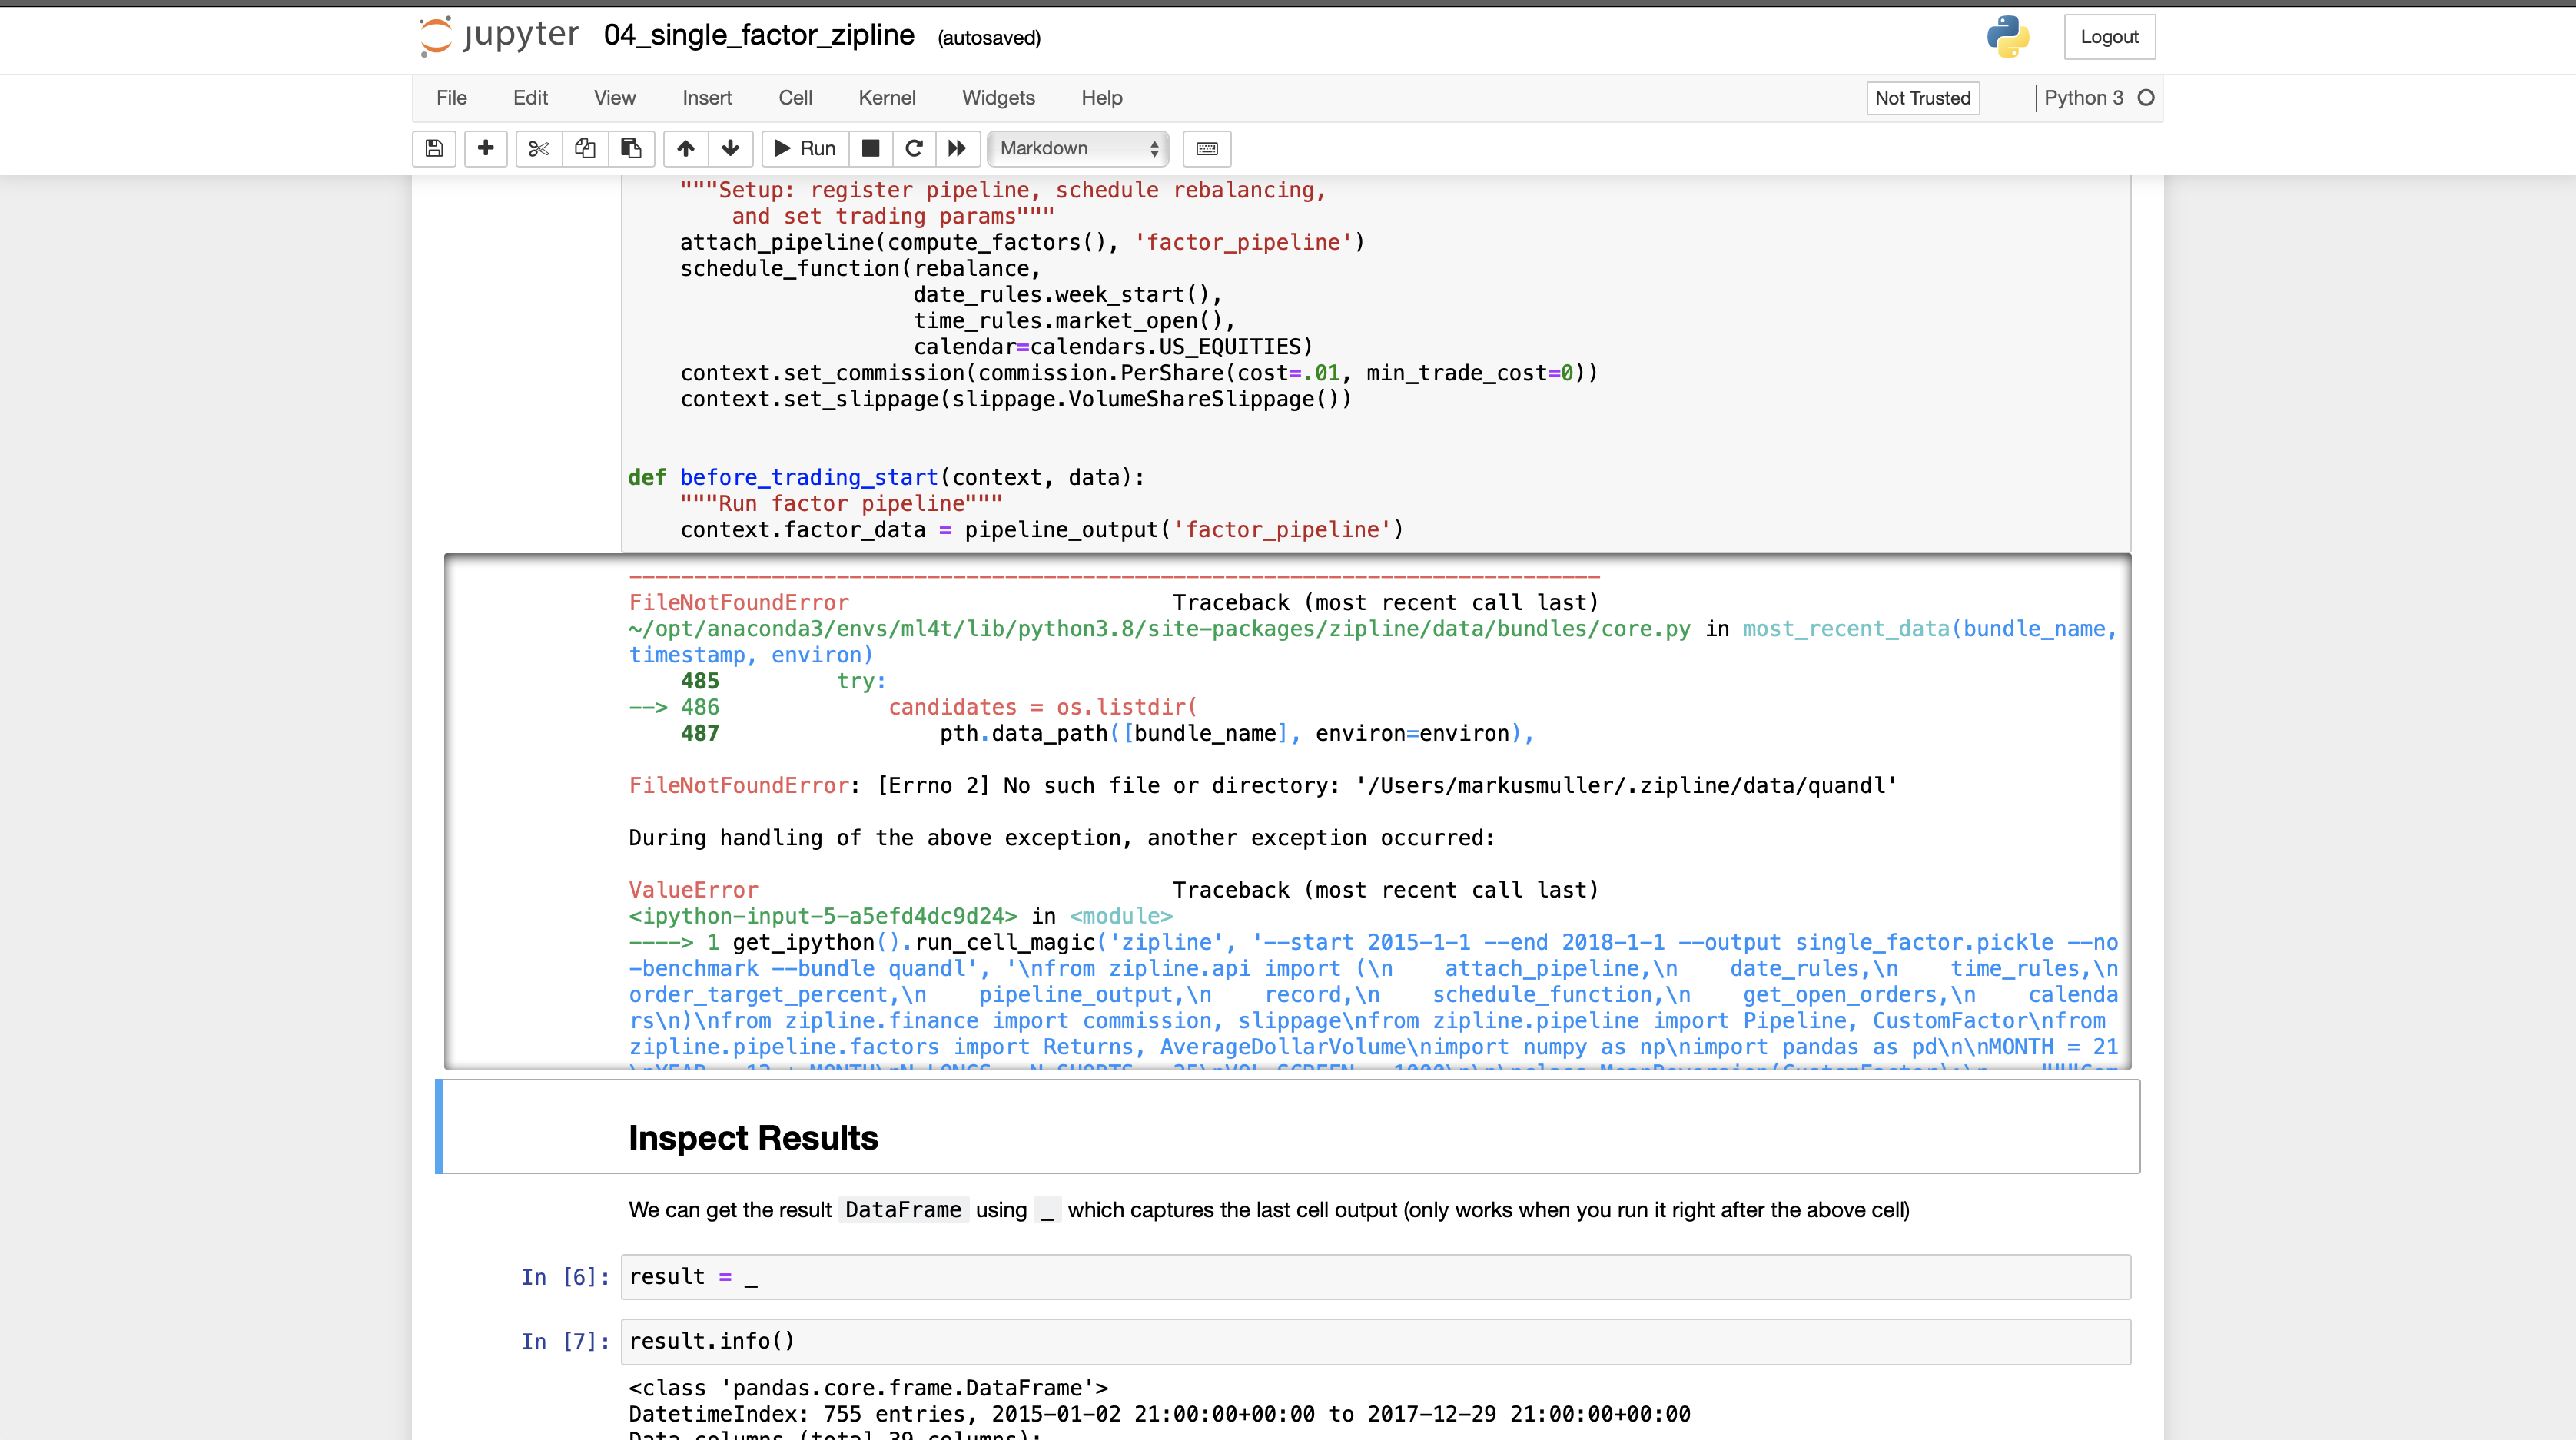This screenshot has height=1440, width=2576.
Task: Move selected cell up with up arrow
Action: 686,148
